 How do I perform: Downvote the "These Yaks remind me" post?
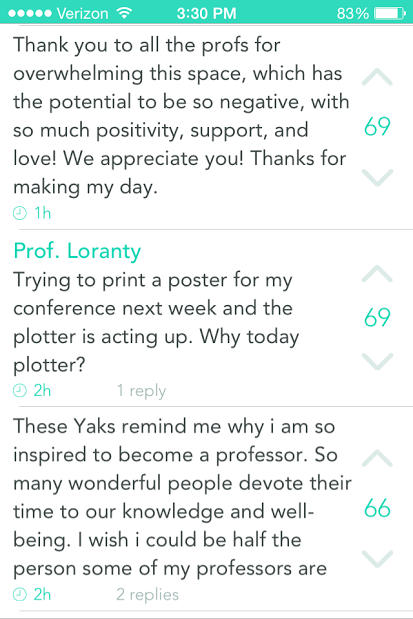coord(377,559)
